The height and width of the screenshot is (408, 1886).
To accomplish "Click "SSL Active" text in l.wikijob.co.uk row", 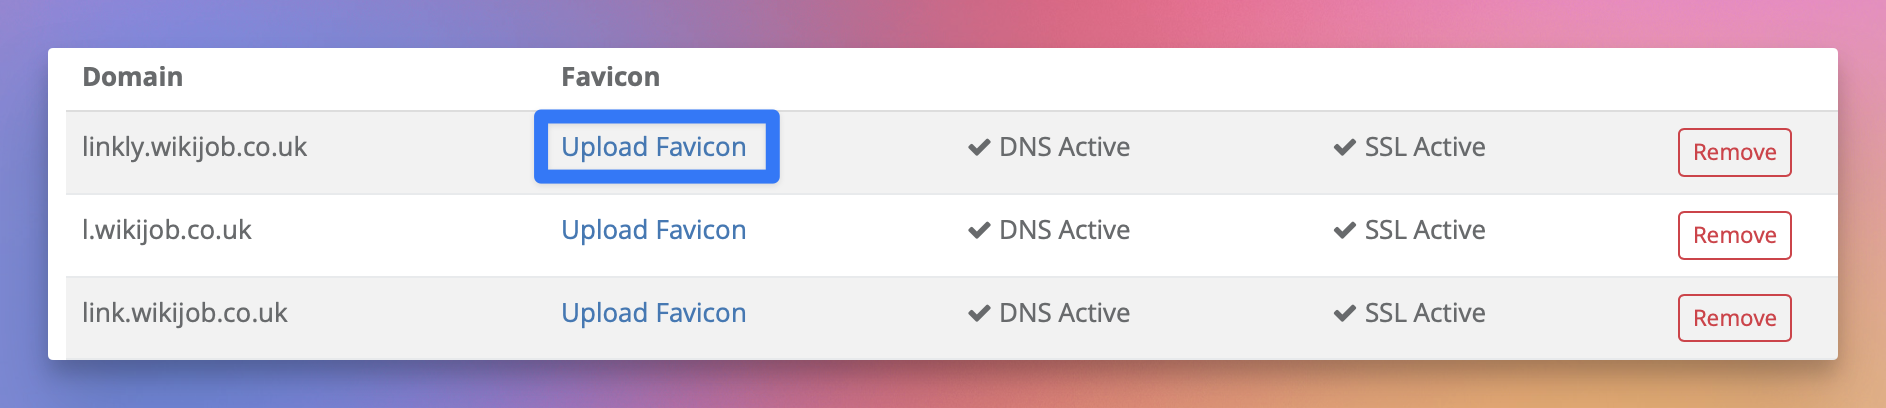I will 1424,230.
